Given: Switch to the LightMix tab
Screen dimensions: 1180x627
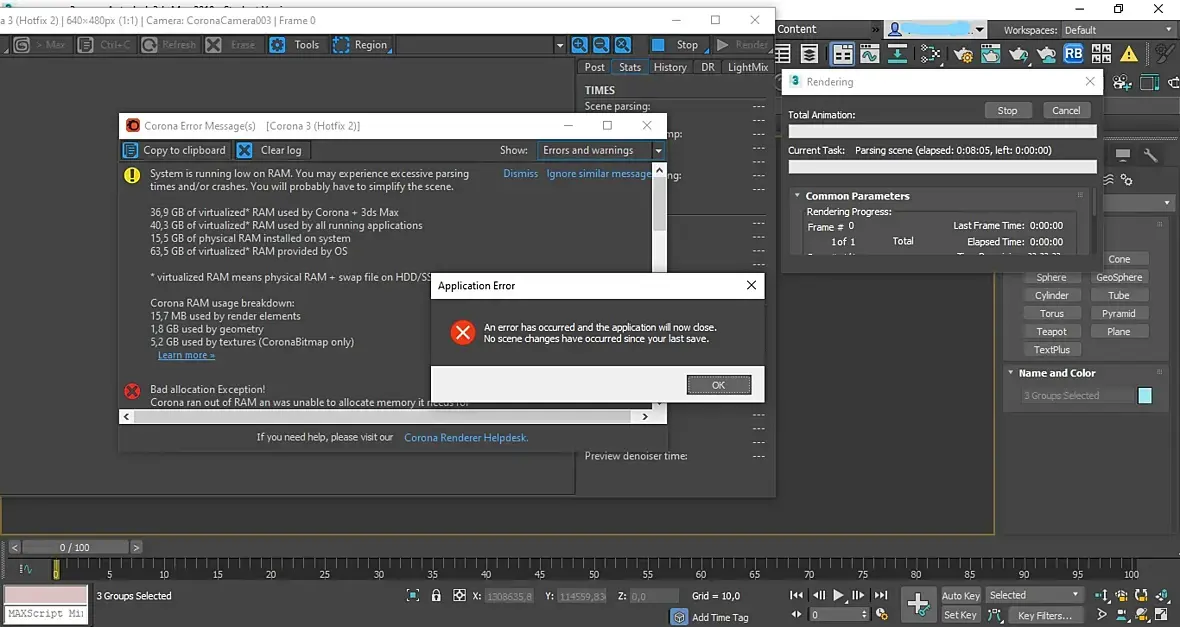Looking at the screenshot, I should tap(748, 67).
